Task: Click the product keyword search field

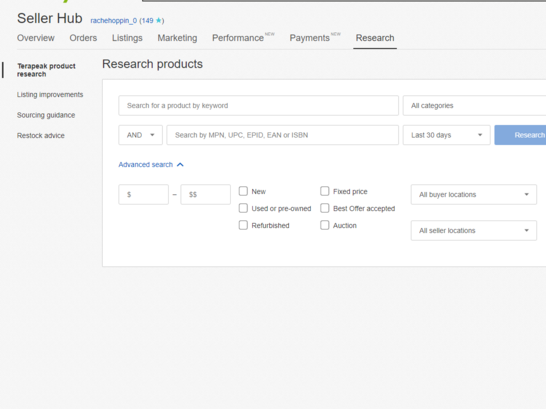Action: [x=258, y=105]
